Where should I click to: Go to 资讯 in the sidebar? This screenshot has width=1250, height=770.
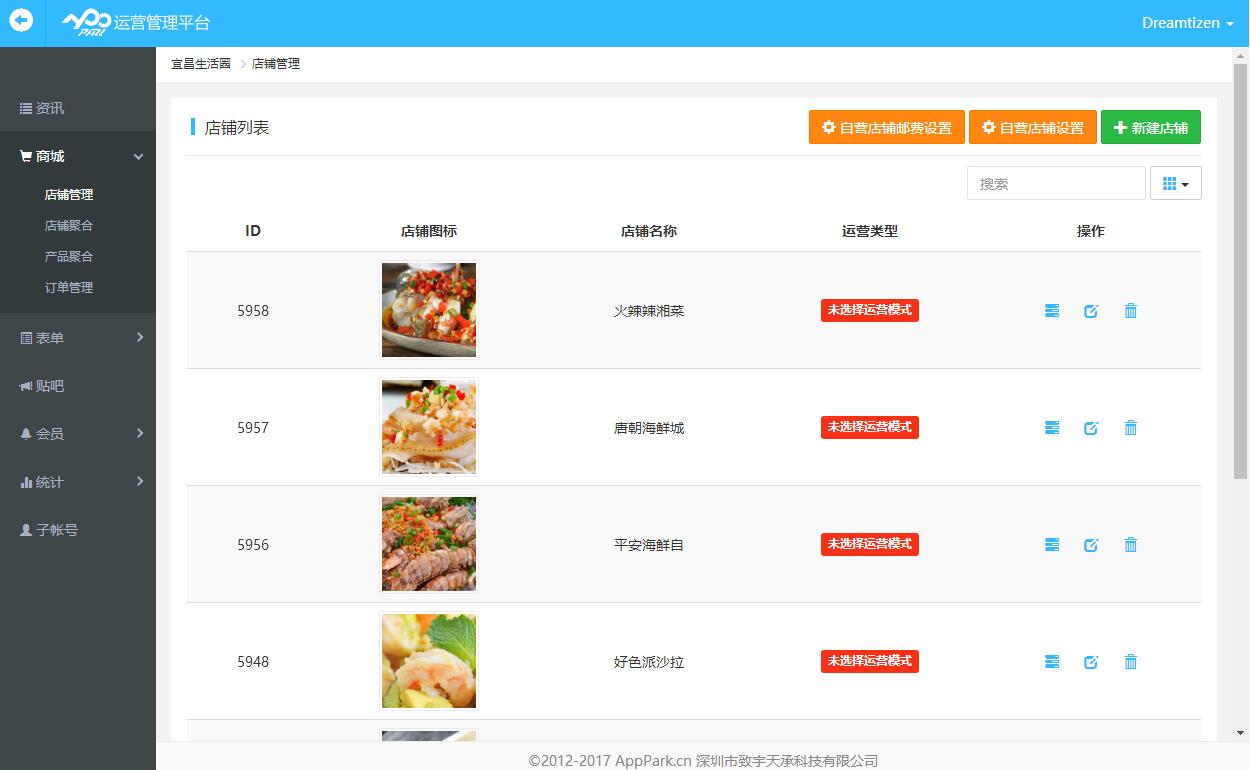[x=50, y=108]
